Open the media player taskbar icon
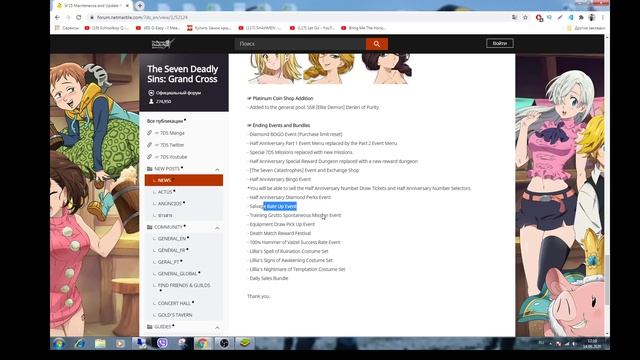Screen dimensions: 640x360 pyautogui.click(x=120, y=343)
